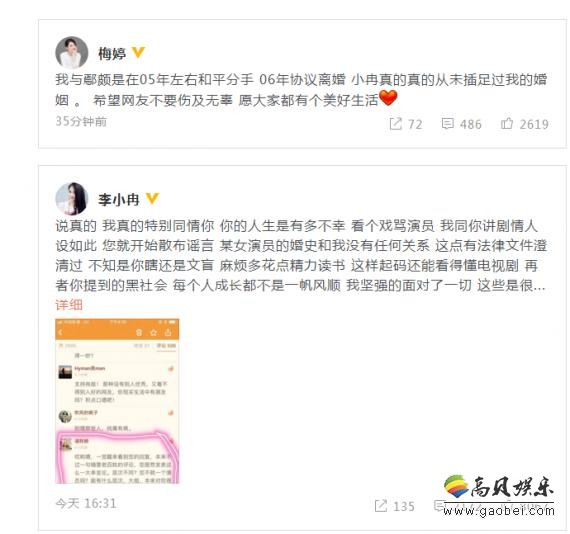Click the 李小冉 username
The image size is (570, 534).
pyautogui.click(x=119, y=200)
